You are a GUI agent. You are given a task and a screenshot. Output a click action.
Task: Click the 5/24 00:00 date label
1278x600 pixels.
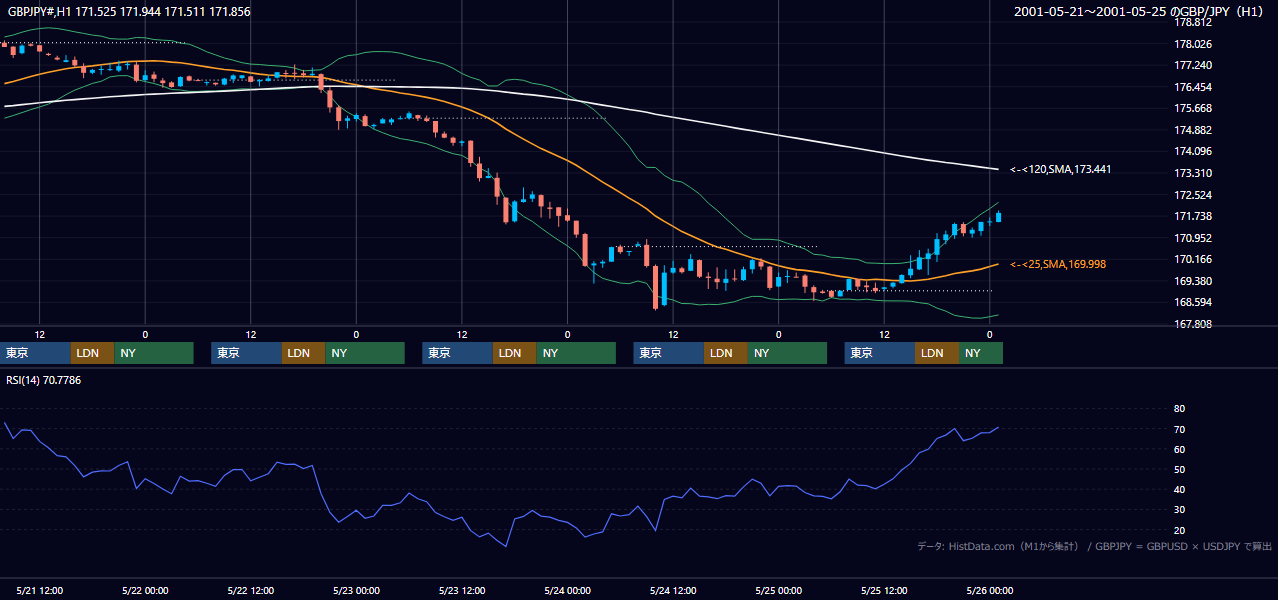[567, 590]
